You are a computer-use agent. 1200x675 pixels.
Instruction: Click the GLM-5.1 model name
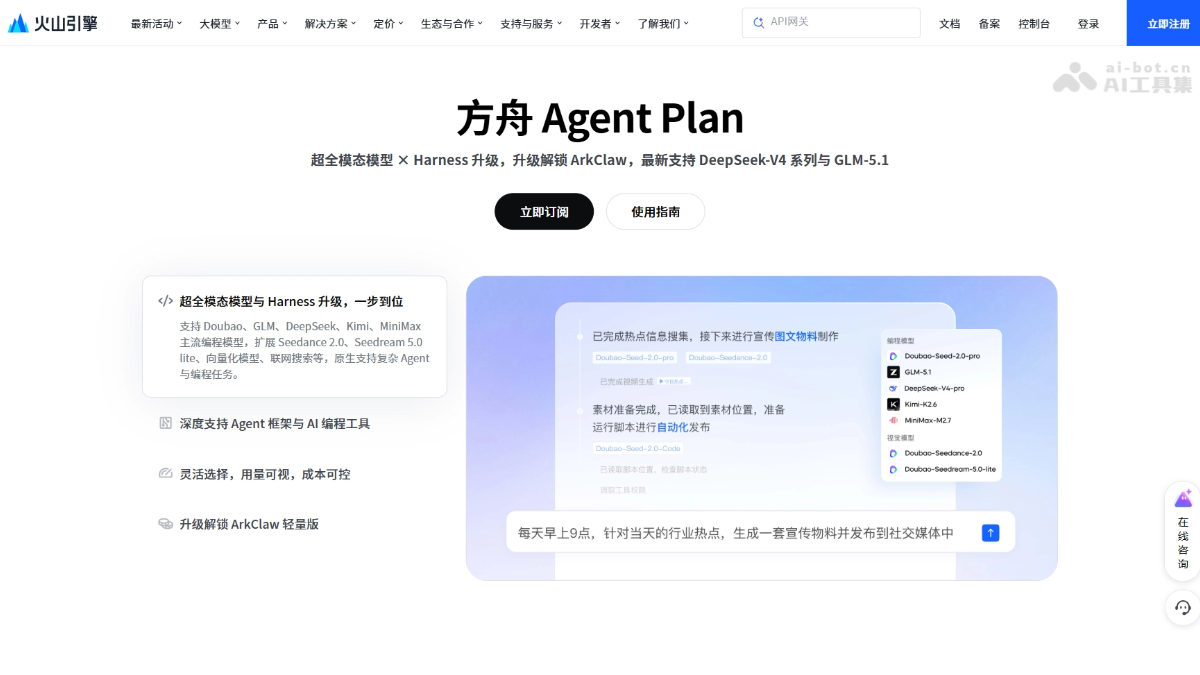pyautogui.click(x=917, y=372)
